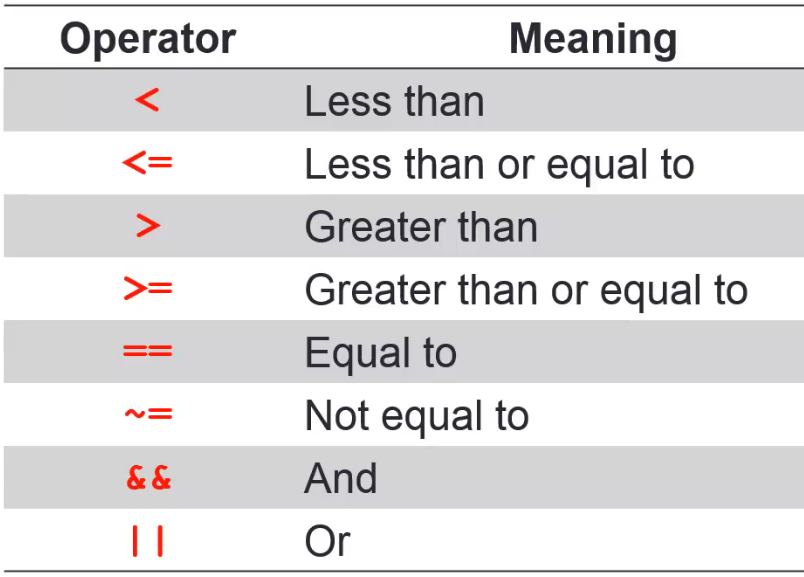Click the Meaning column header

tap(593, 40)
